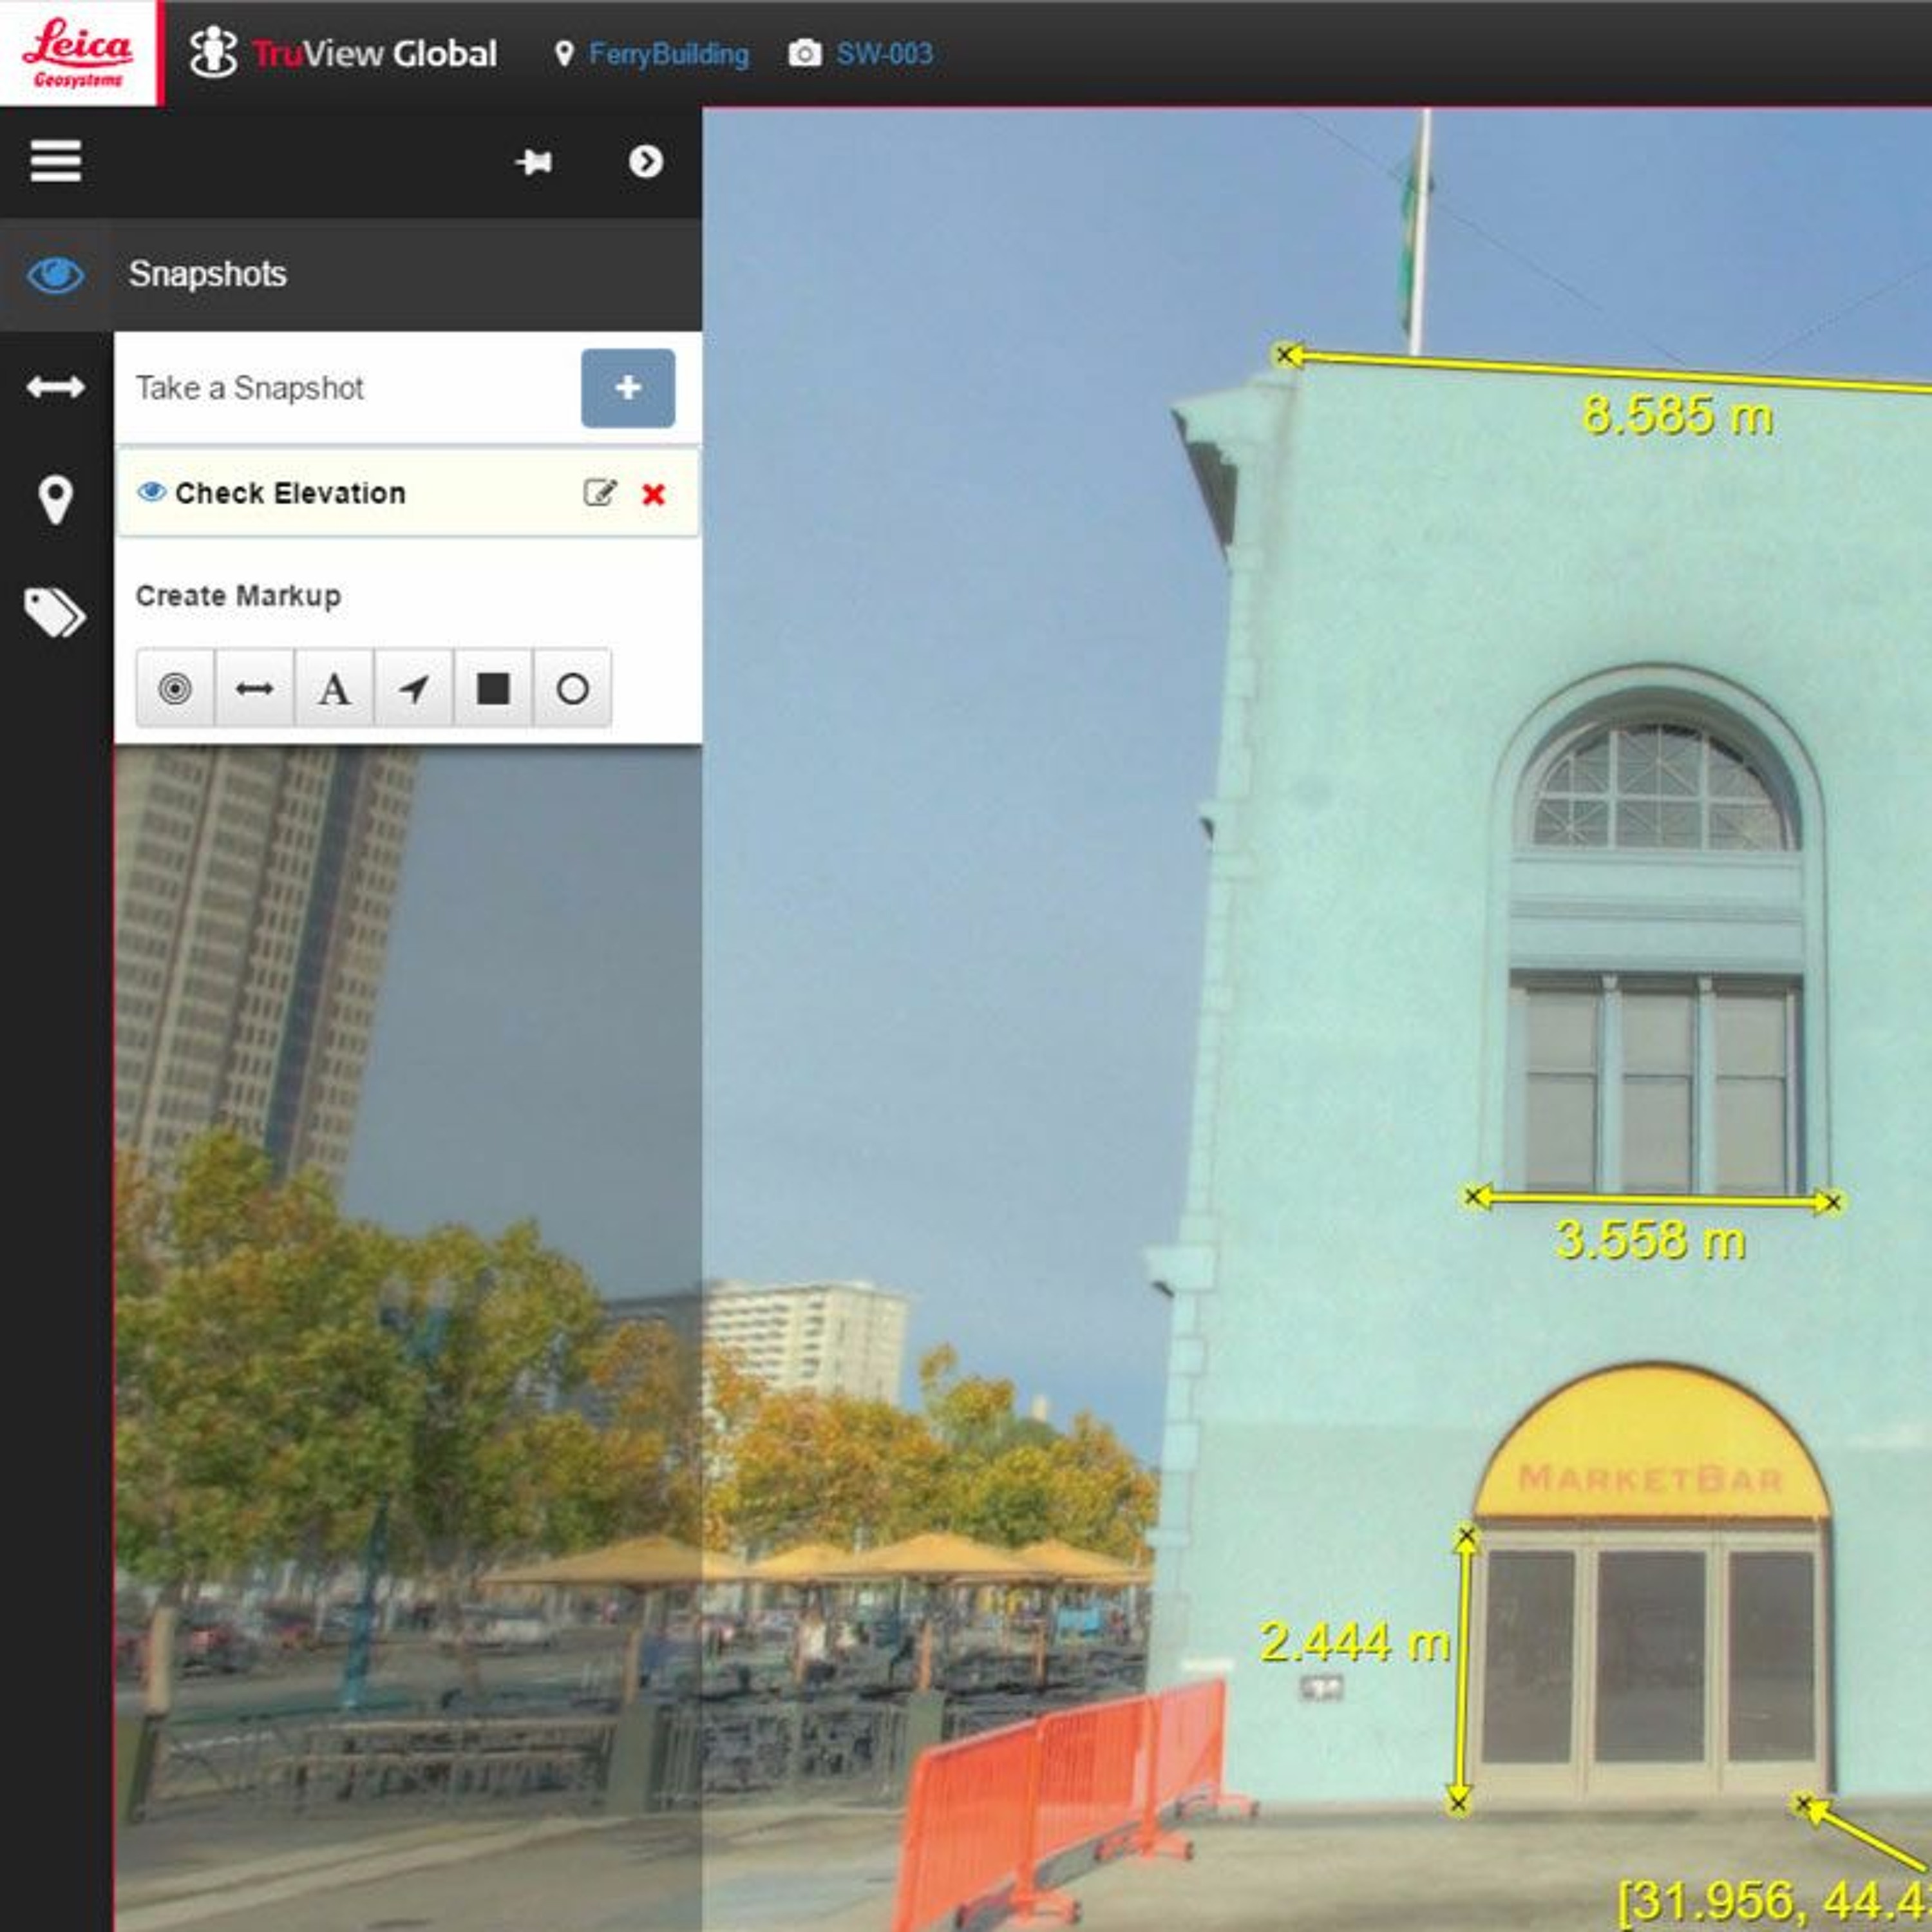1932x1932 pixels.
Task: Select the arrow markup tool
Action: click(x=413, y=688)
